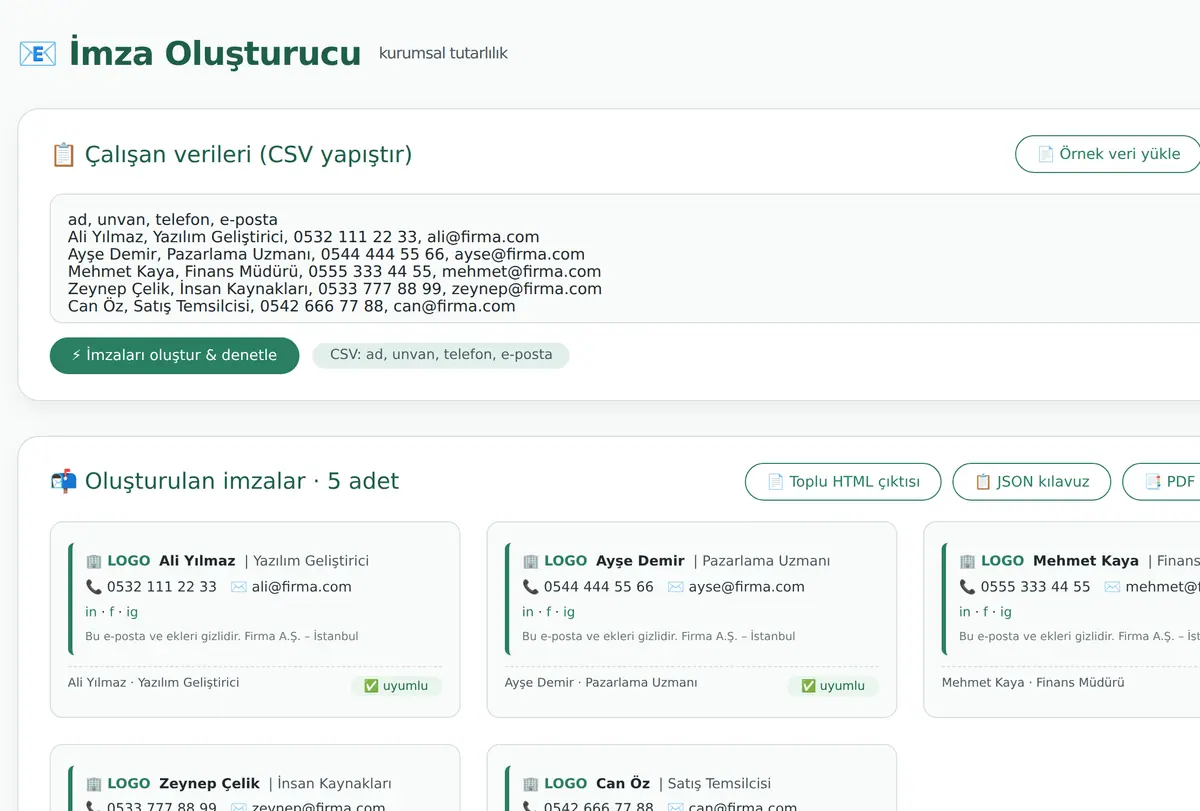The height and width of the screenshot is (811, 1200).
Task: Click the caption Ali Yılmaz · Yazılım Geliştirici
Action: [x=154, y=682]
